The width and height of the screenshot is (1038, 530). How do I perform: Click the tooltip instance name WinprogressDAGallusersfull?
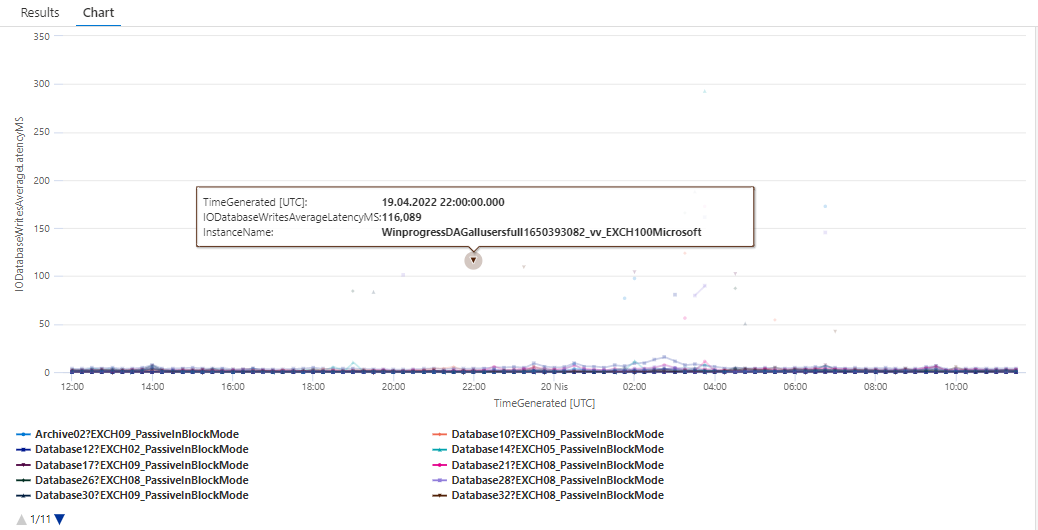542,232
